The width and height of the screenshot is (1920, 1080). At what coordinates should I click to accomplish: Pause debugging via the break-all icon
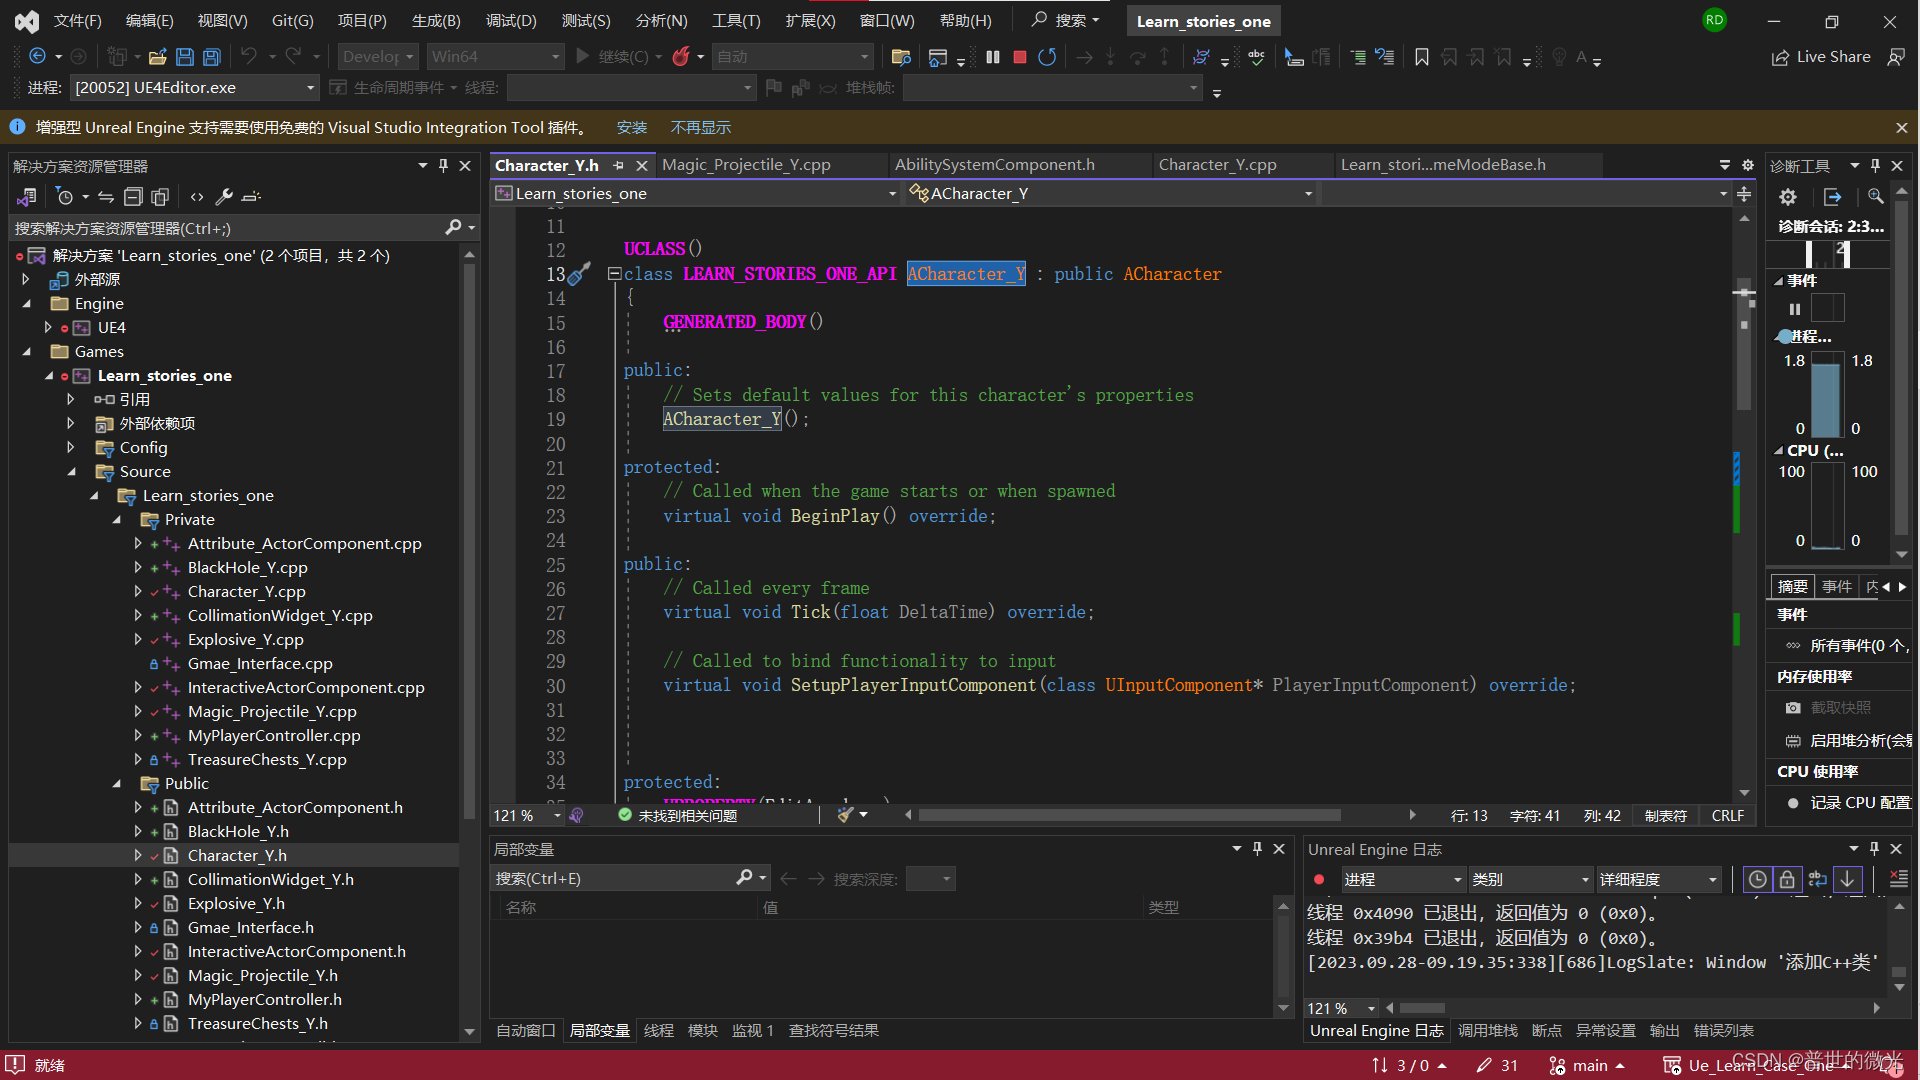point(992,57)
